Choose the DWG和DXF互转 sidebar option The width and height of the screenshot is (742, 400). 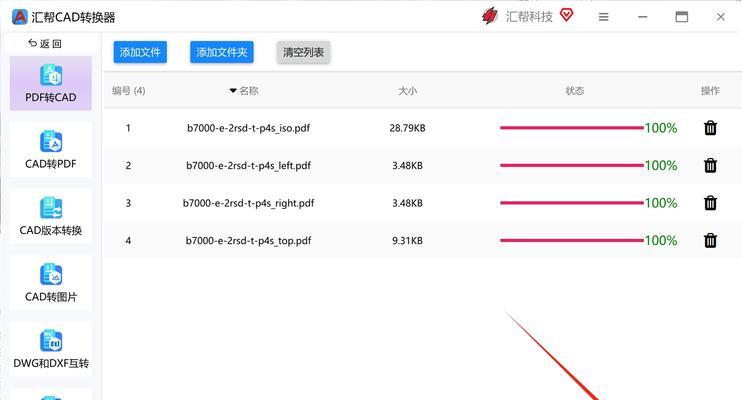tap(51, 349)
